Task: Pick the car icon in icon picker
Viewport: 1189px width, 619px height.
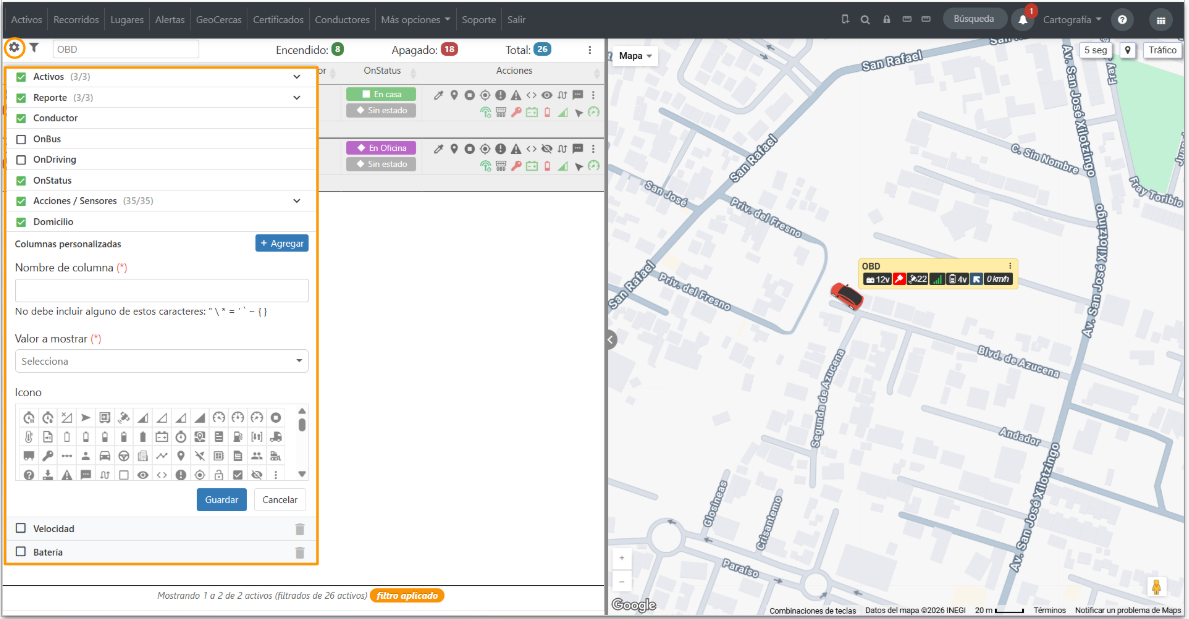Action: [105, 455]
